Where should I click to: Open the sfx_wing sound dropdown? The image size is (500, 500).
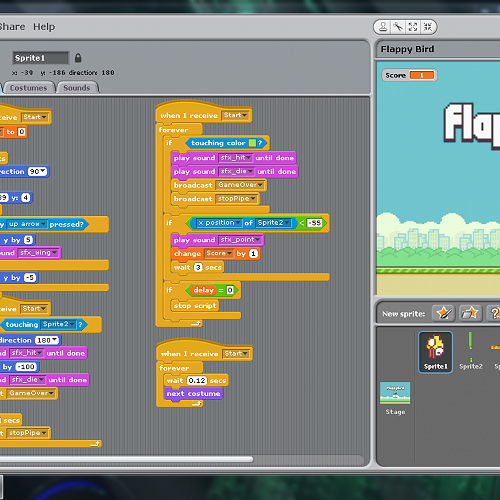pyautogui.click(x=38, y=253)
